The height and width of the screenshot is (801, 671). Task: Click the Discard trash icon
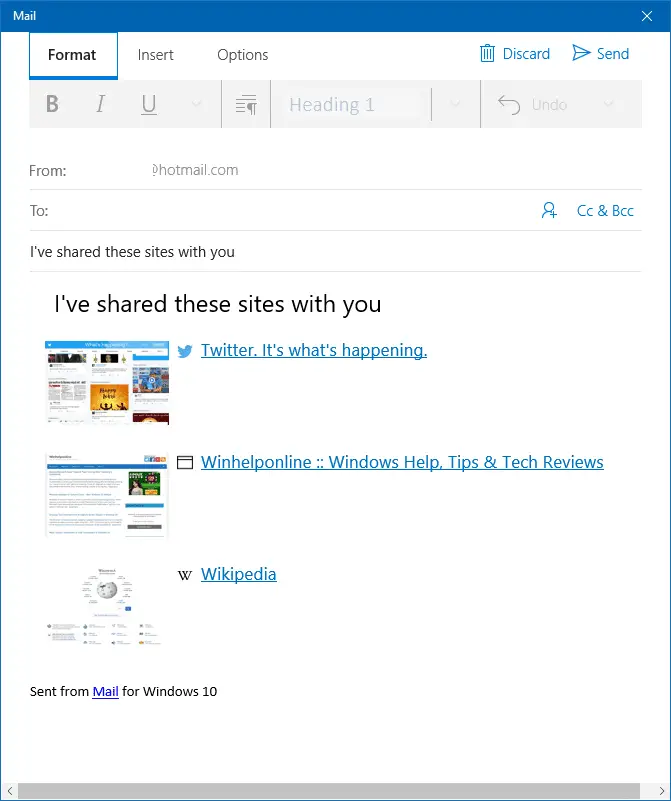coord(487,53)
